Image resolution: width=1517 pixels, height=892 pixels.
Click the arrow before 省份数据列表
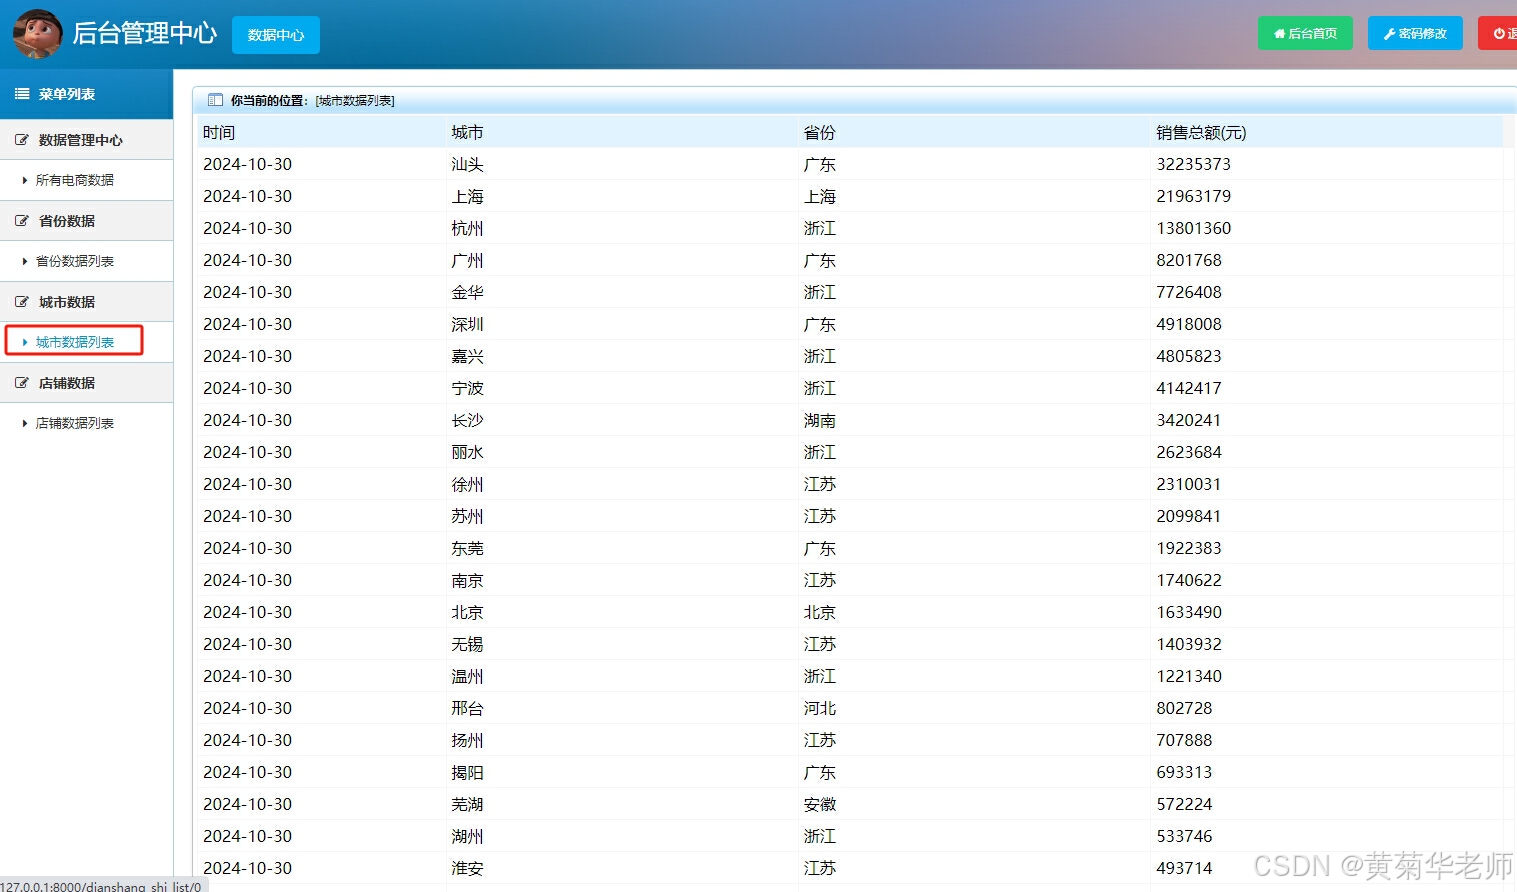pyautogui.click(x=25, y=261)
